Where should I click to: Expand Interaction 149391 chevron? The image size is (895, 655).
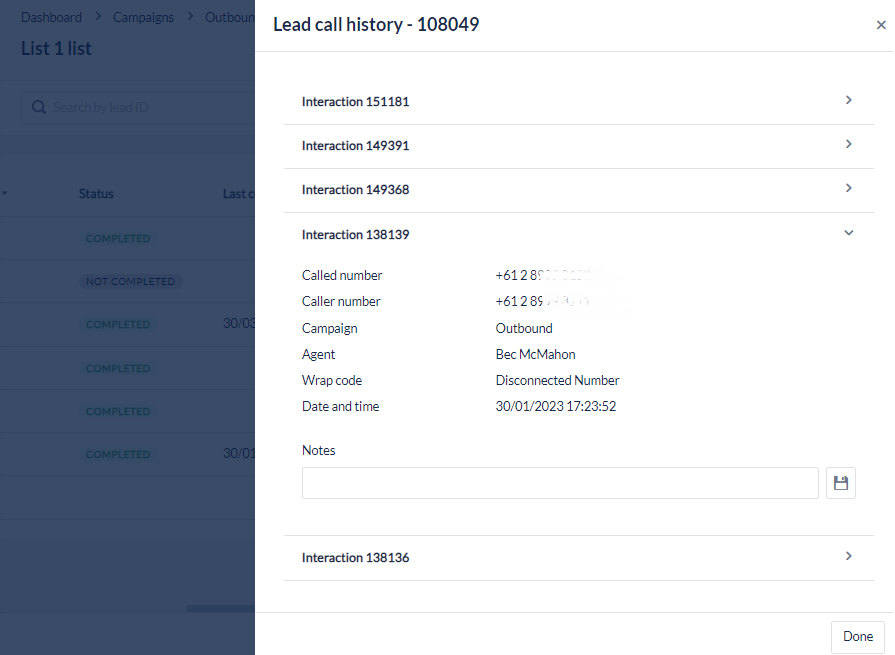click(848, 144)
